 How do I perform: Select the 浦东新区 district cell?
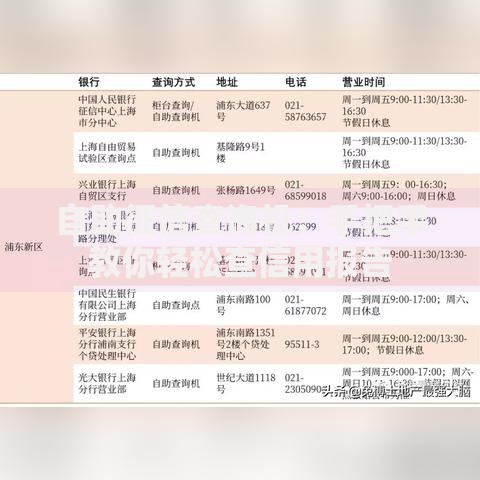coord(24,247)
